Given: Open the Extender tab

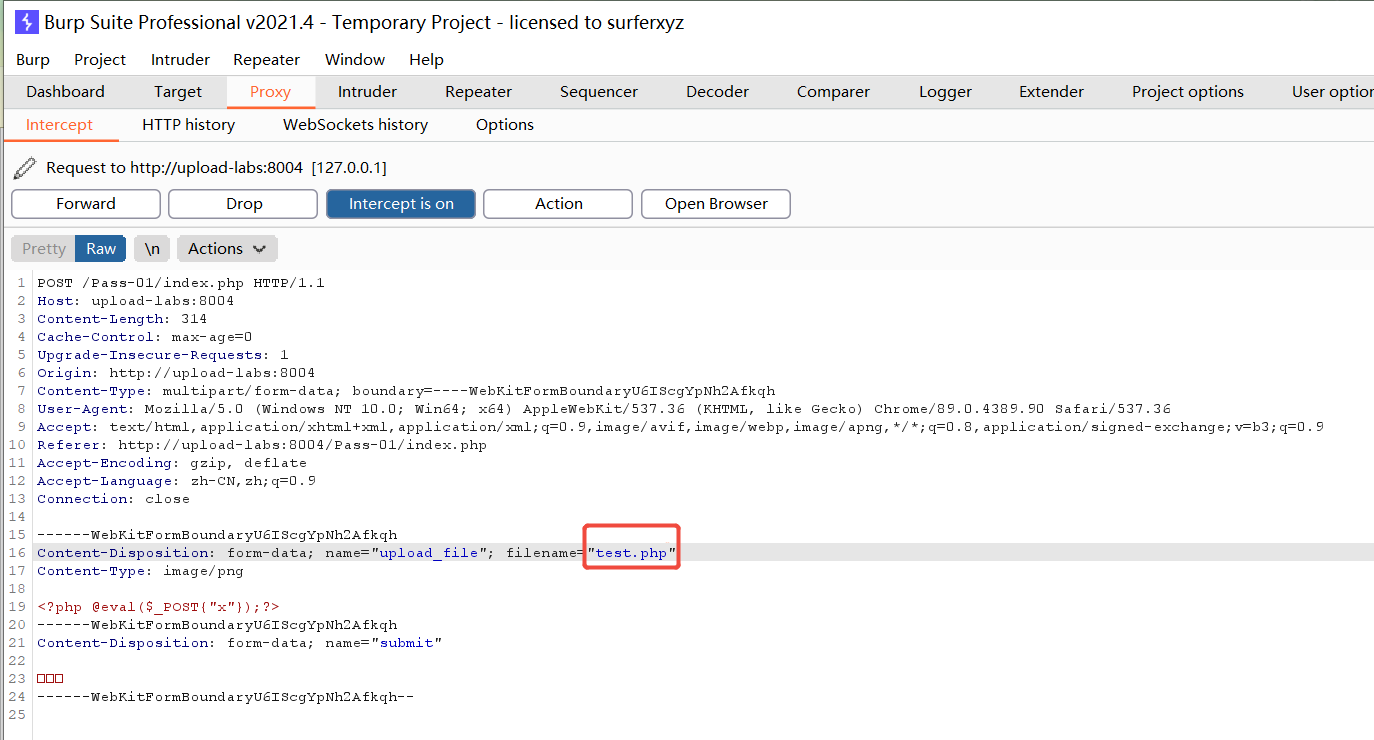Looking at the screenshot, I should pos(1051,92).
